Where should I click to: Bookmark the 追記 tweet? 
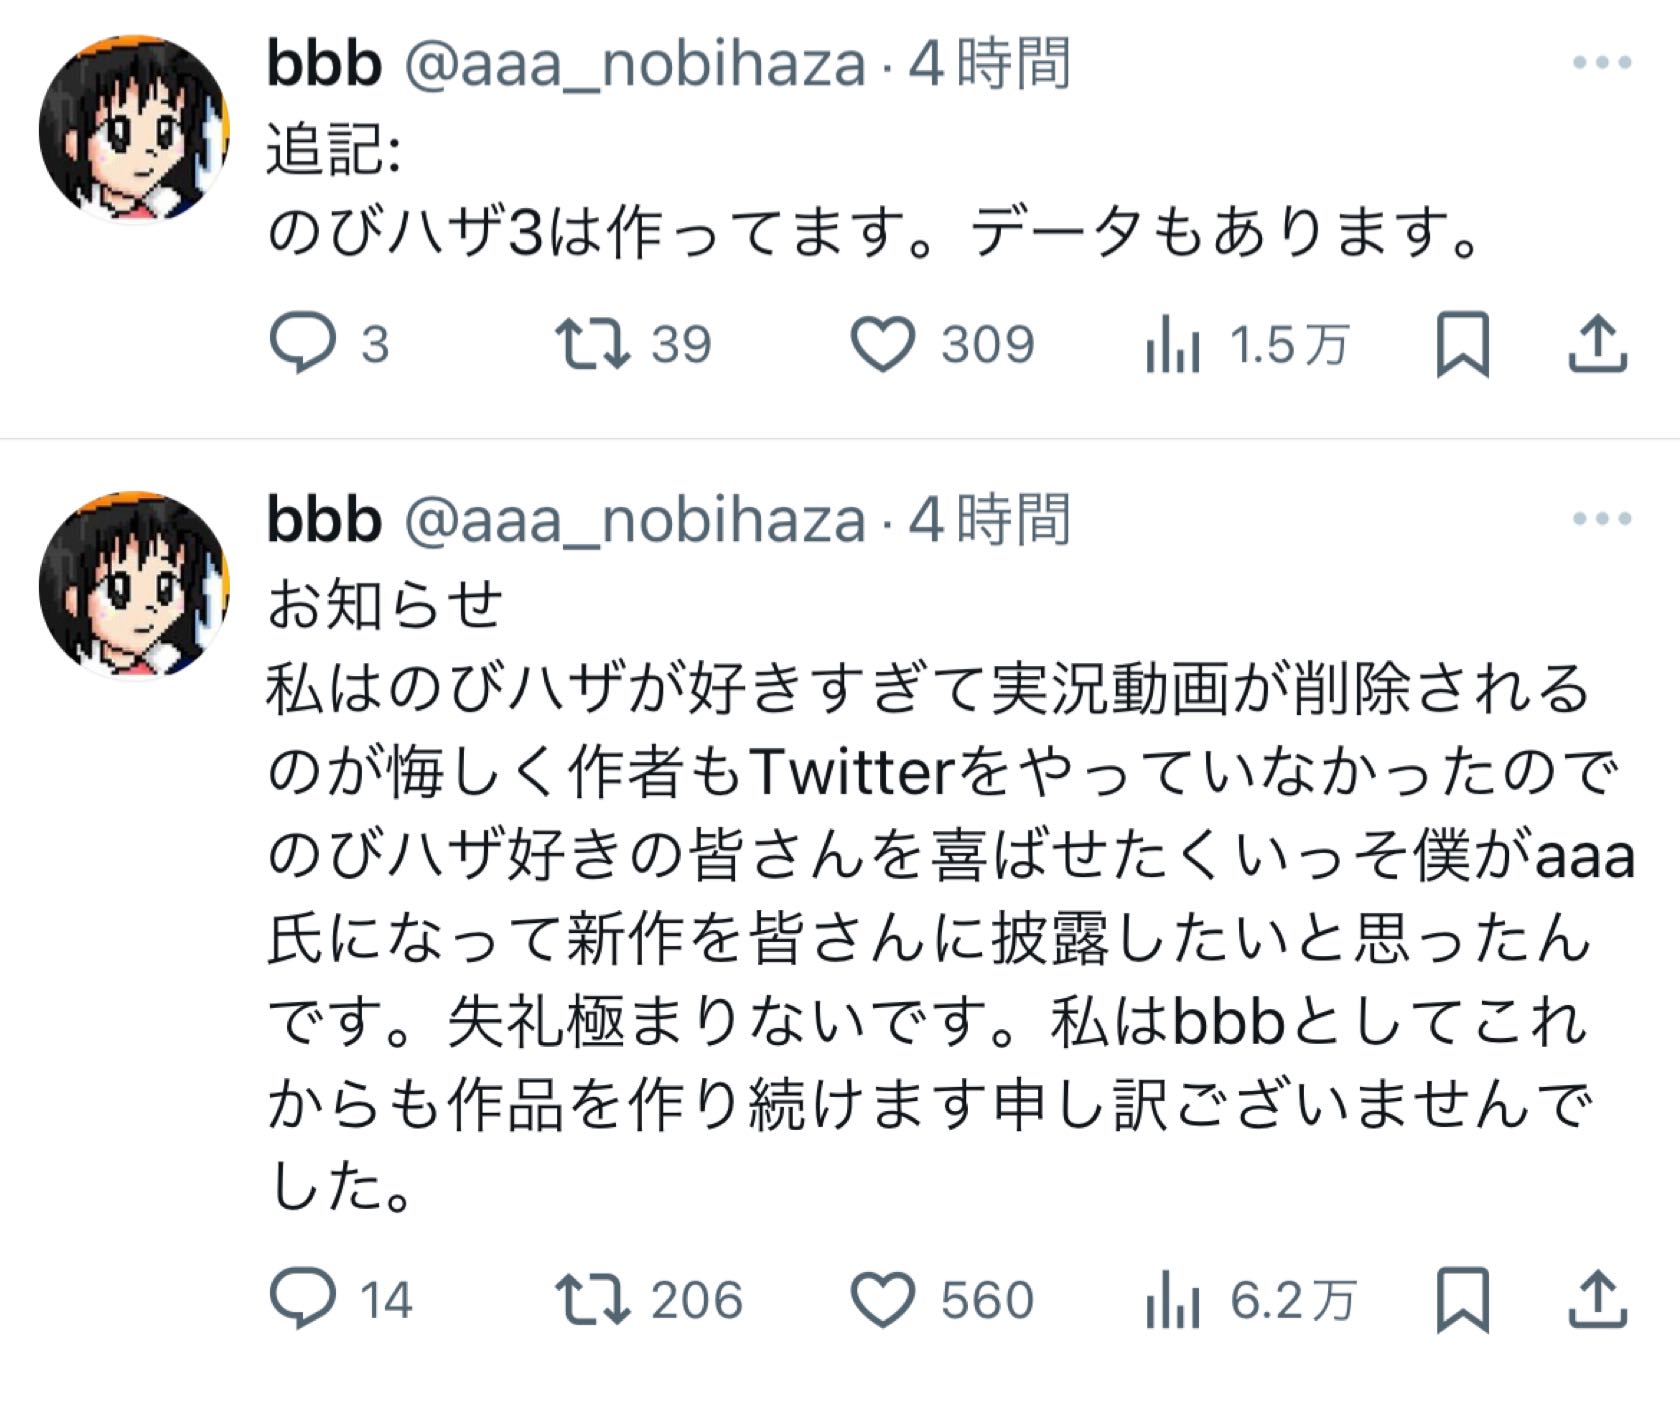[1462, 344]
